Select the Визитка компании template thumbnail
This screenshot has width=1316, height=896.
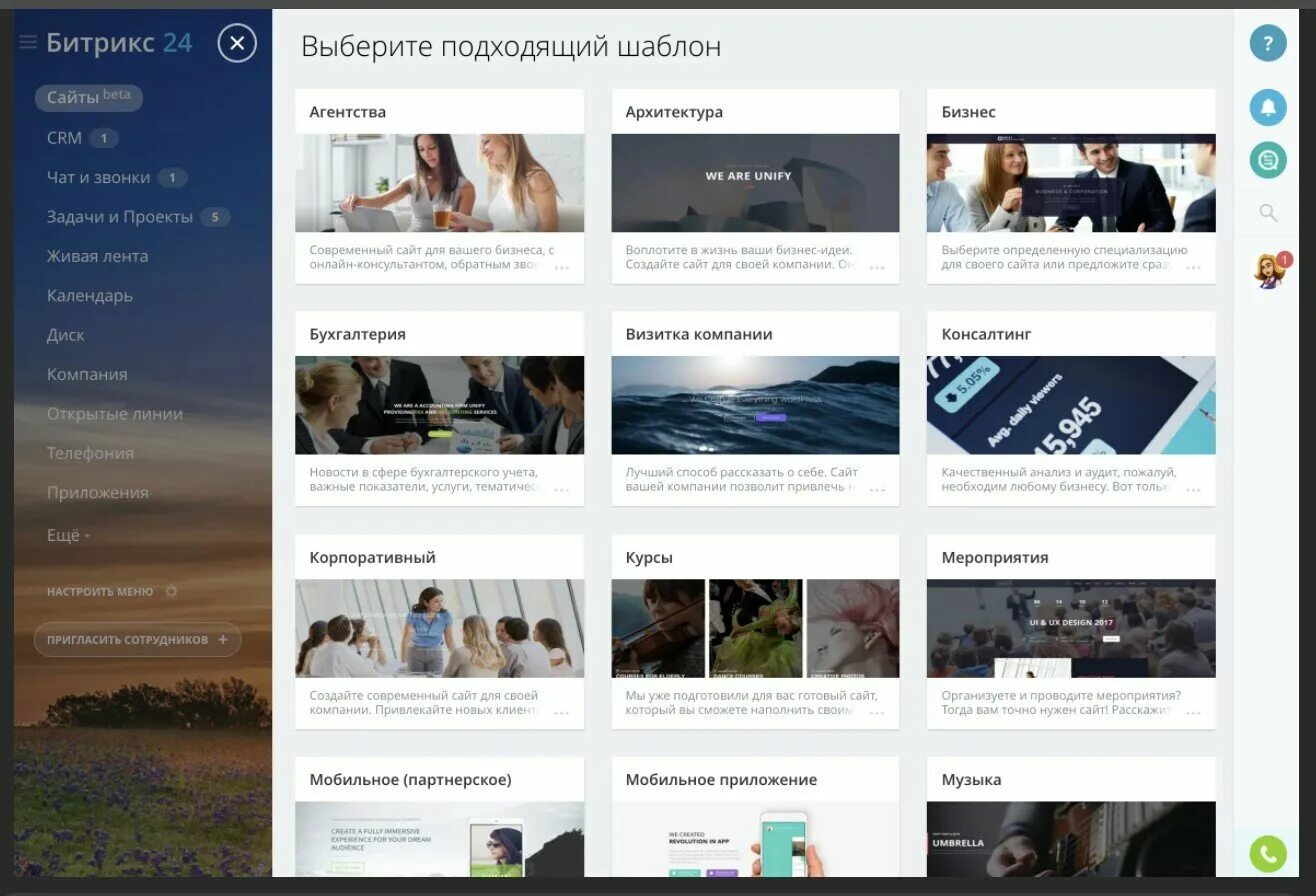755,405
